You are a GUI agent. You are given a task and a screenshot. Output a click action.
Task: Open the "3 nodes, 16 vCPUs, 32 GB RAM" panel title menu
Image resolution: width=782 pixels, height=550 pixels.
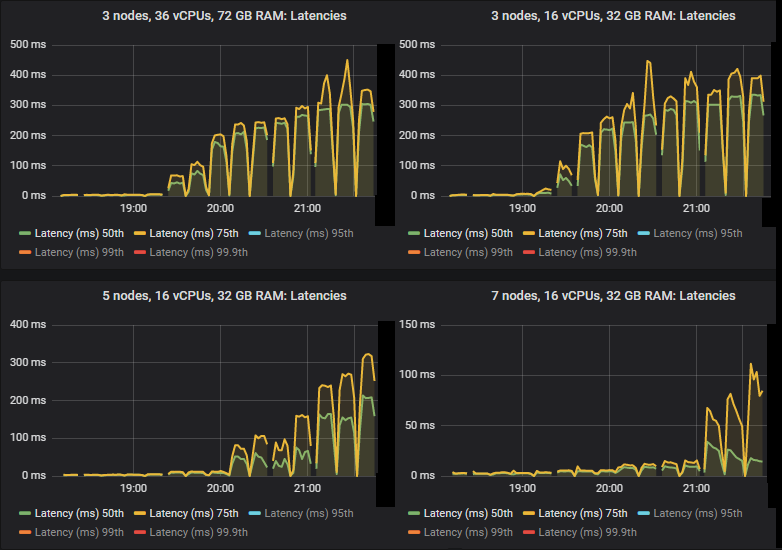584,16
